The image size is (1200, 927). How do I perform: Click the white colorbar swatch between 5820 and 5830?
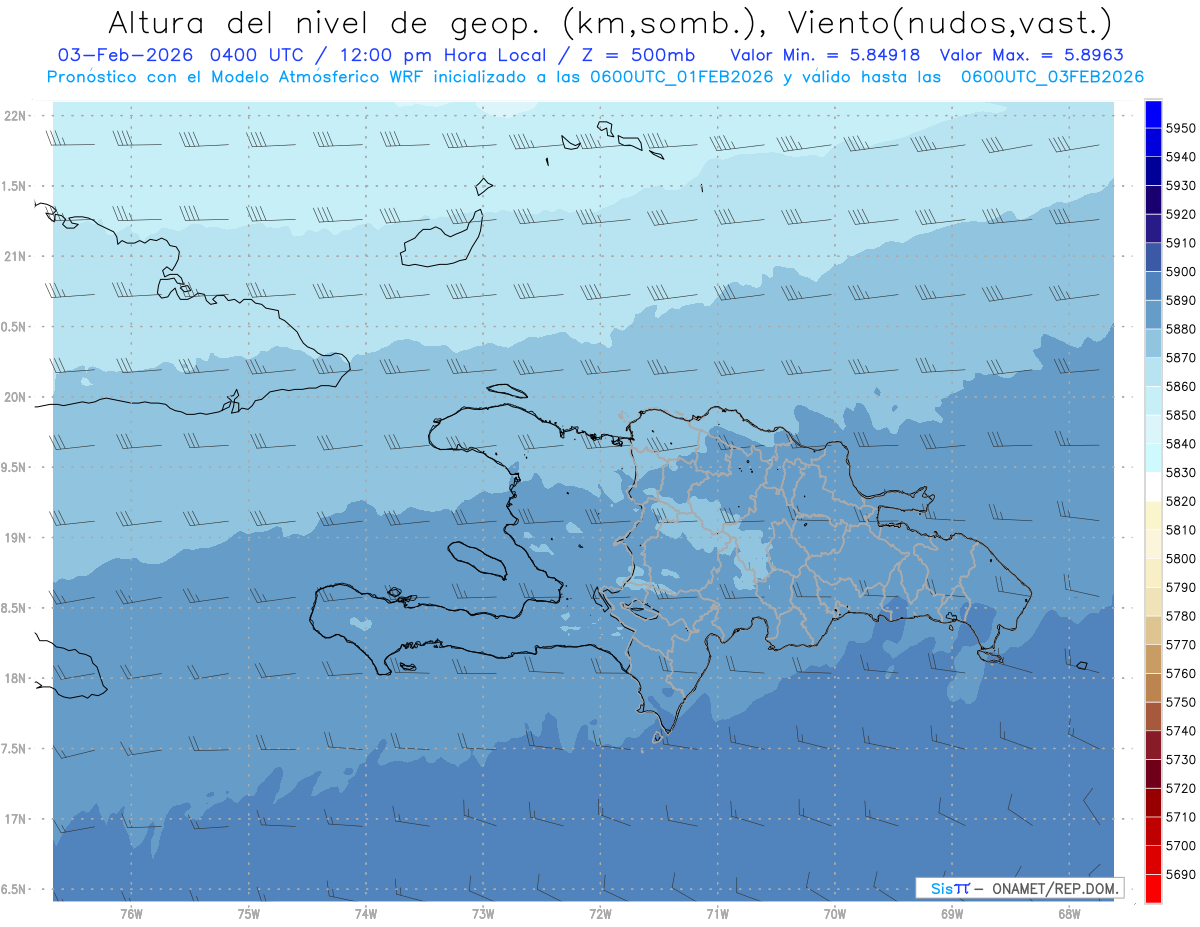(1153, 486)
